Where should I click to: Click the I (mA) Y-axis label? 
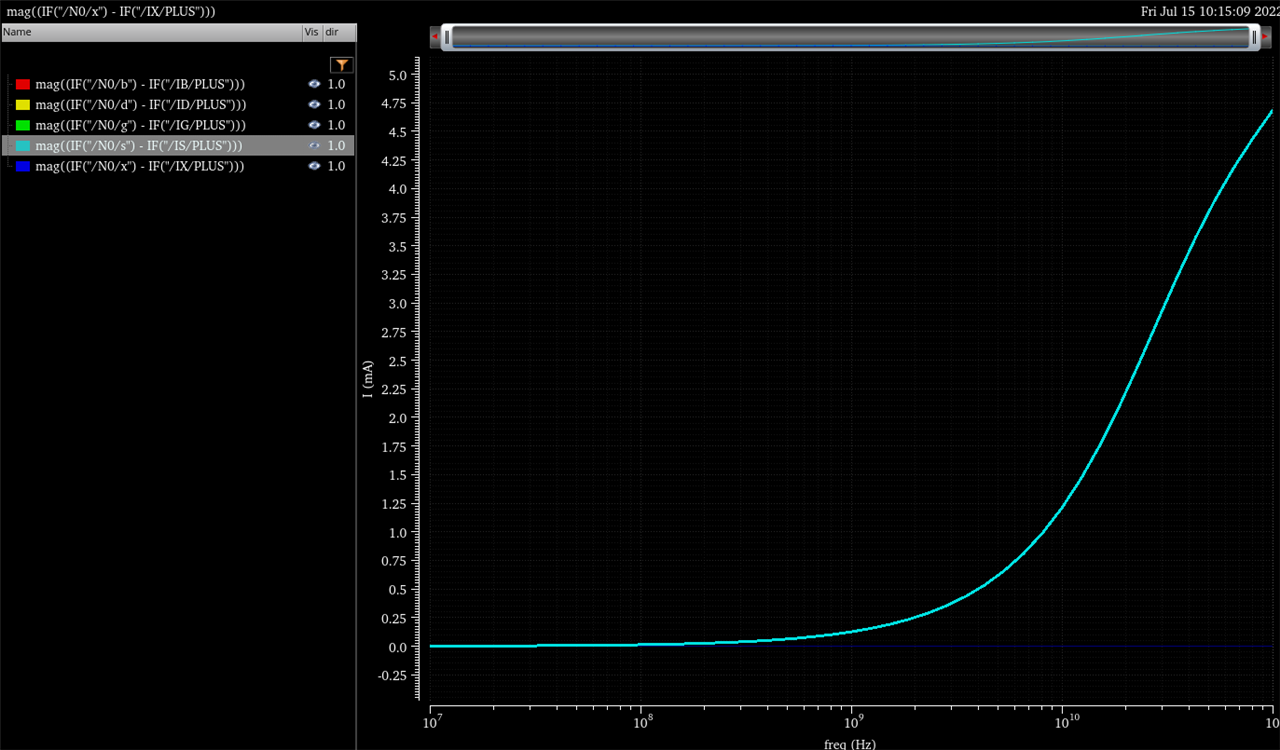(369, 380)
